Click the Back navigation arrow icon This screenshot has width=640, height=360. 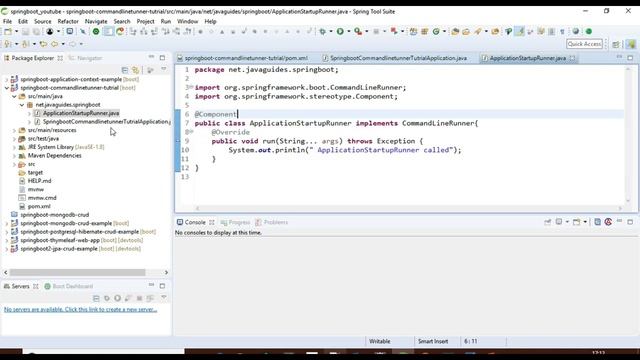tap(54, 44)
